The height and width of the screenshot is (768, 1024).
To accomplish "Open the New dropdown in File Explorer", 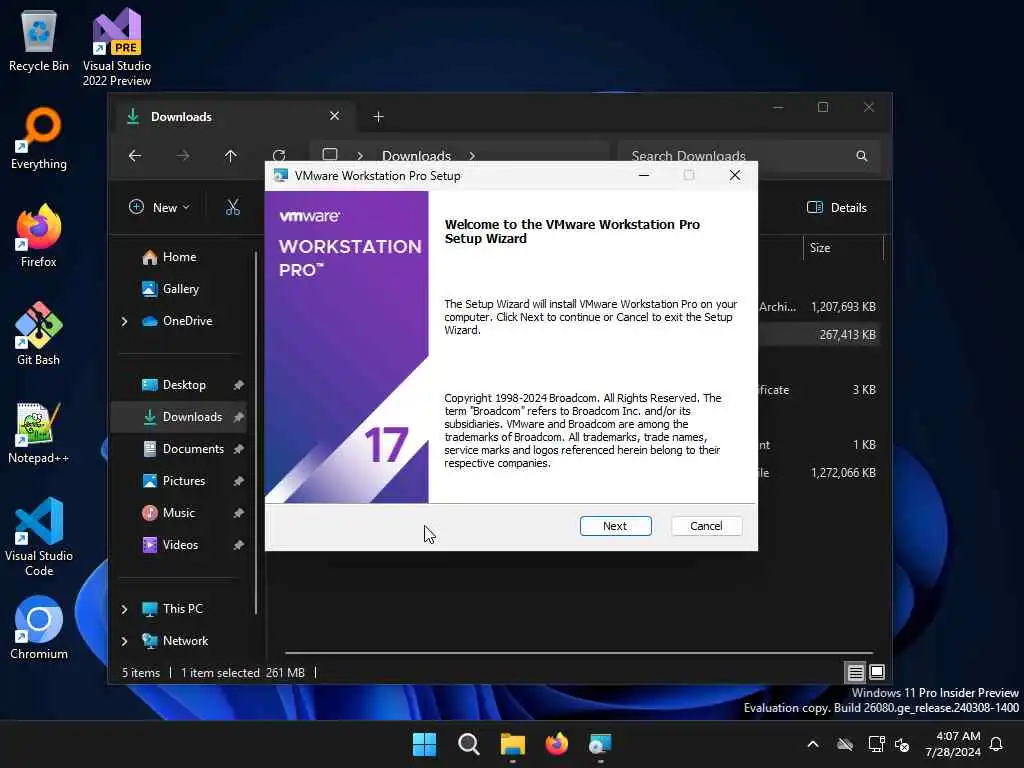I will tap(159, 208).
